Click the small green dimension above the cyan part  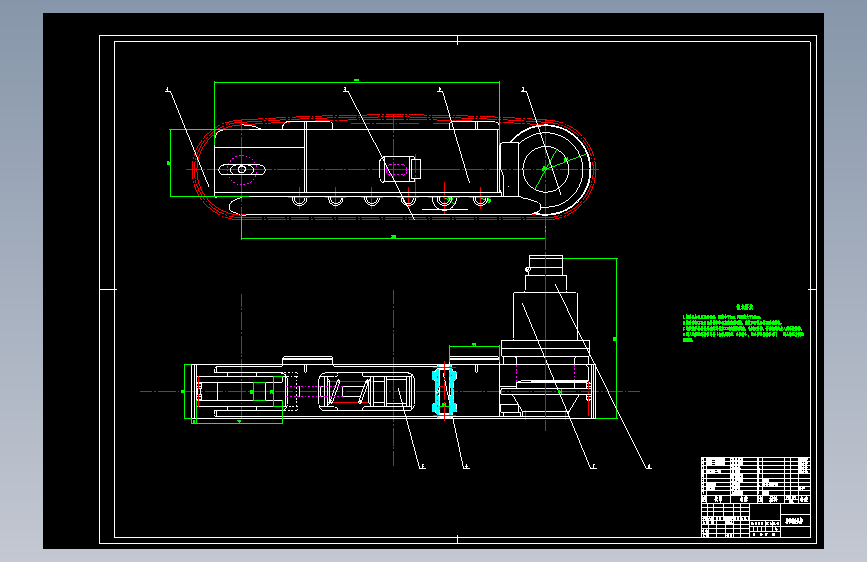tap(474, 346)
